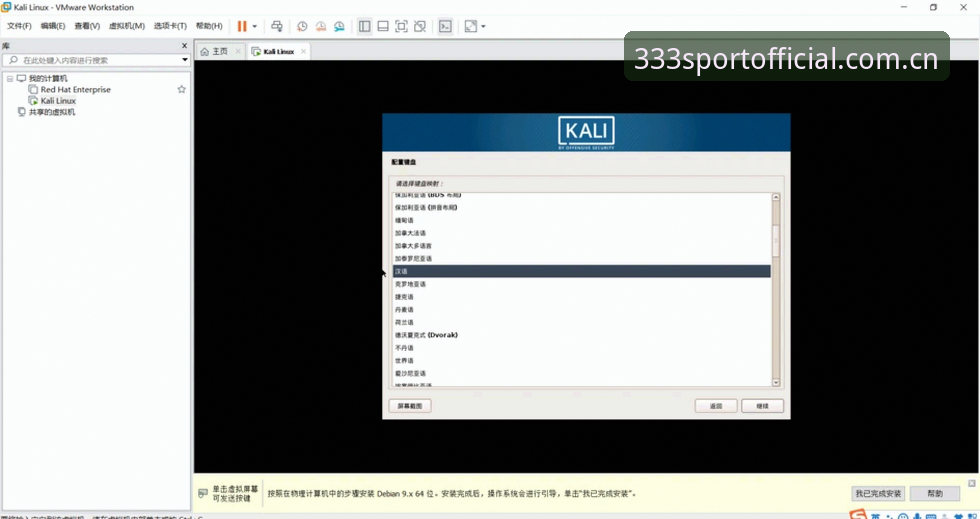Open the 帮助(H) menu
The width and height of the screenshot is (980, 519).
(209, 26)
